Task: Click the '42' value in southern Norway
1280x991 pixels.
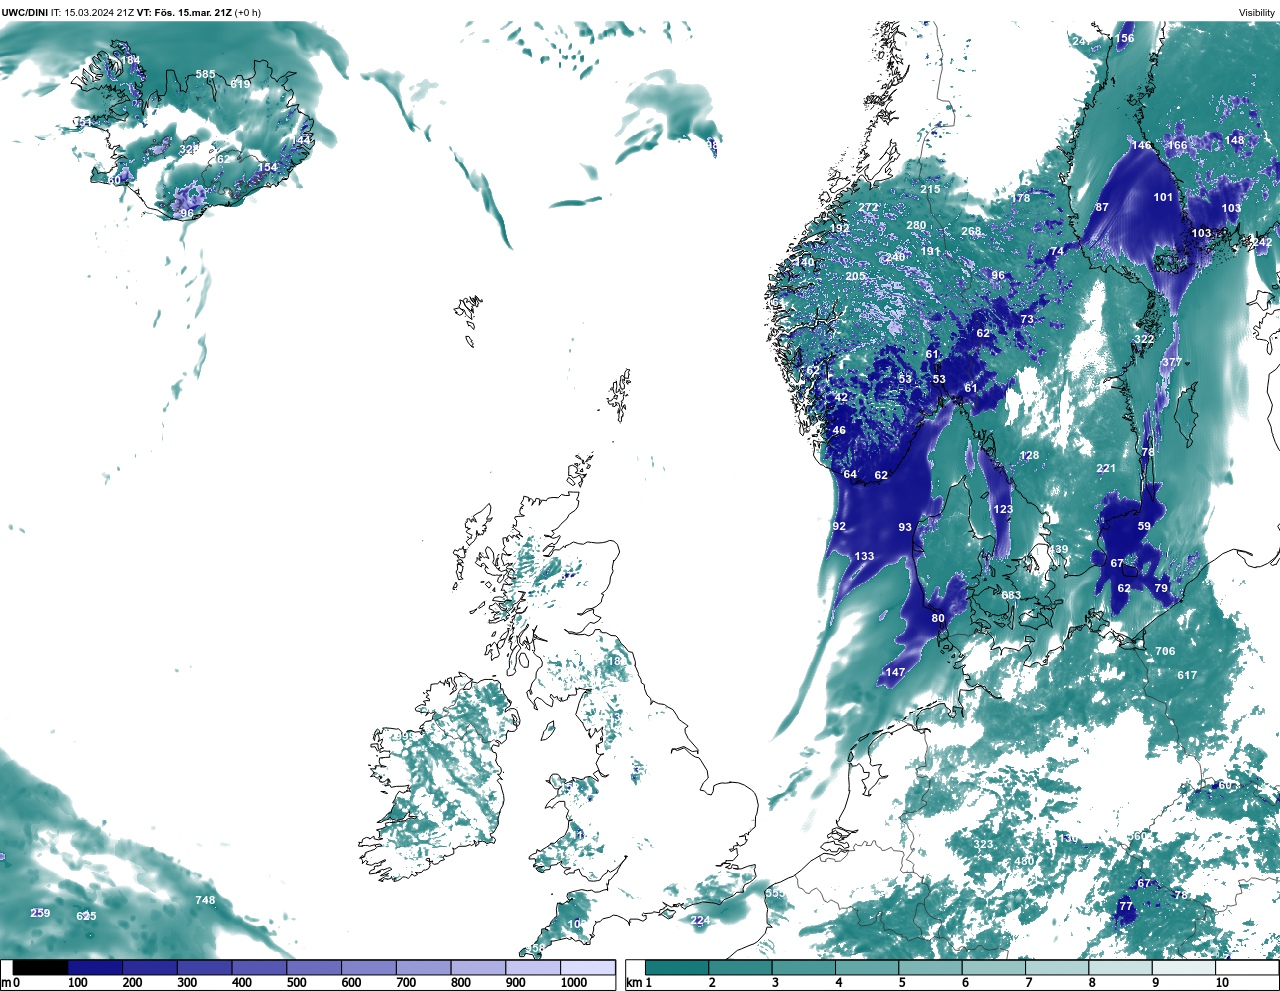Action: tap(841, 397)
